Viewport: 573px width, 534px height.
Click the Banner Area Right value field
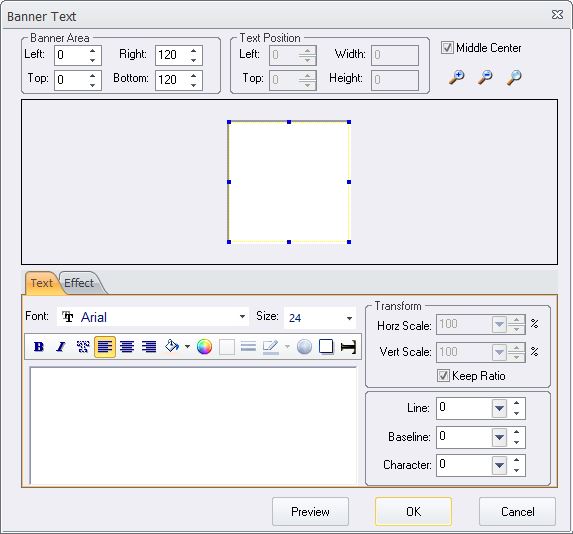[x=172, y=55]
